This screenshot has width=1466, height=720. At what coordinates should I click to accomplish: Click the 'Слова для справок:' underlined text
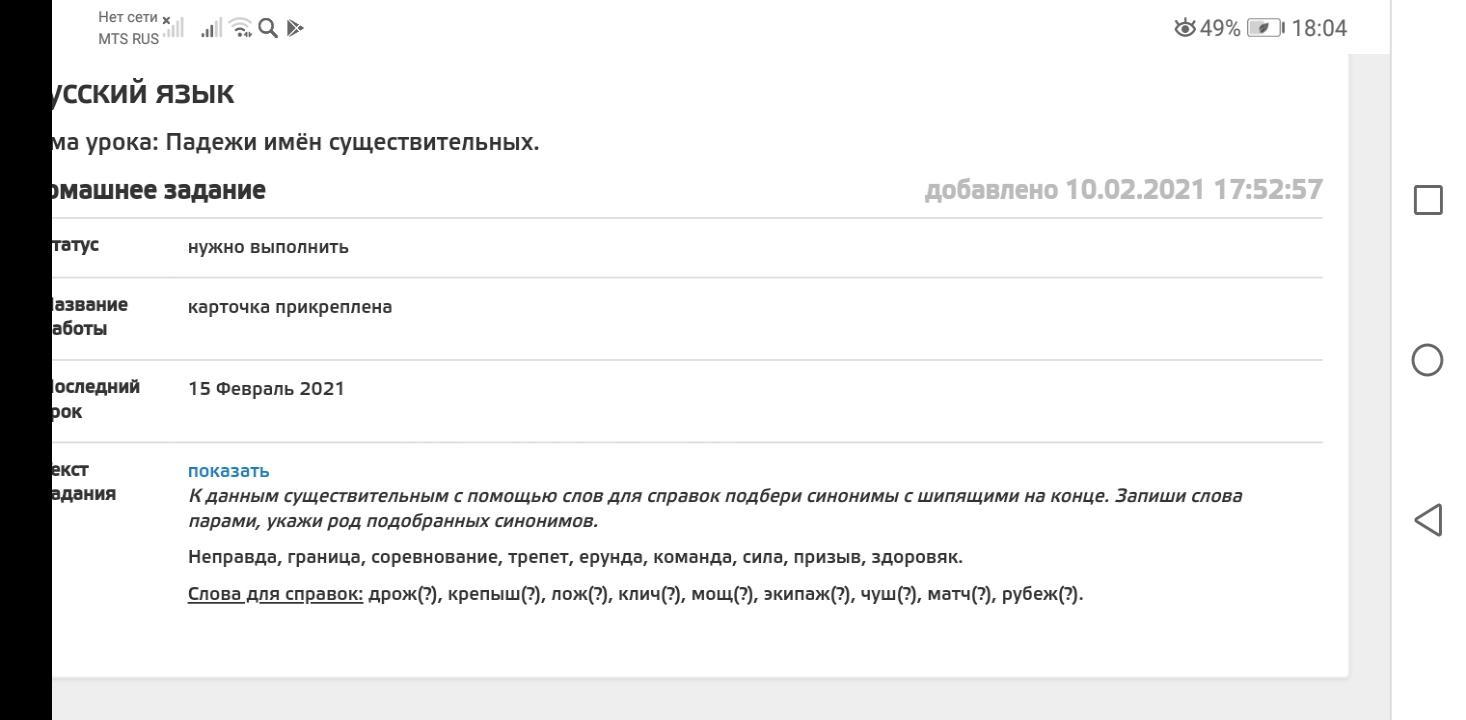[275, 595]
